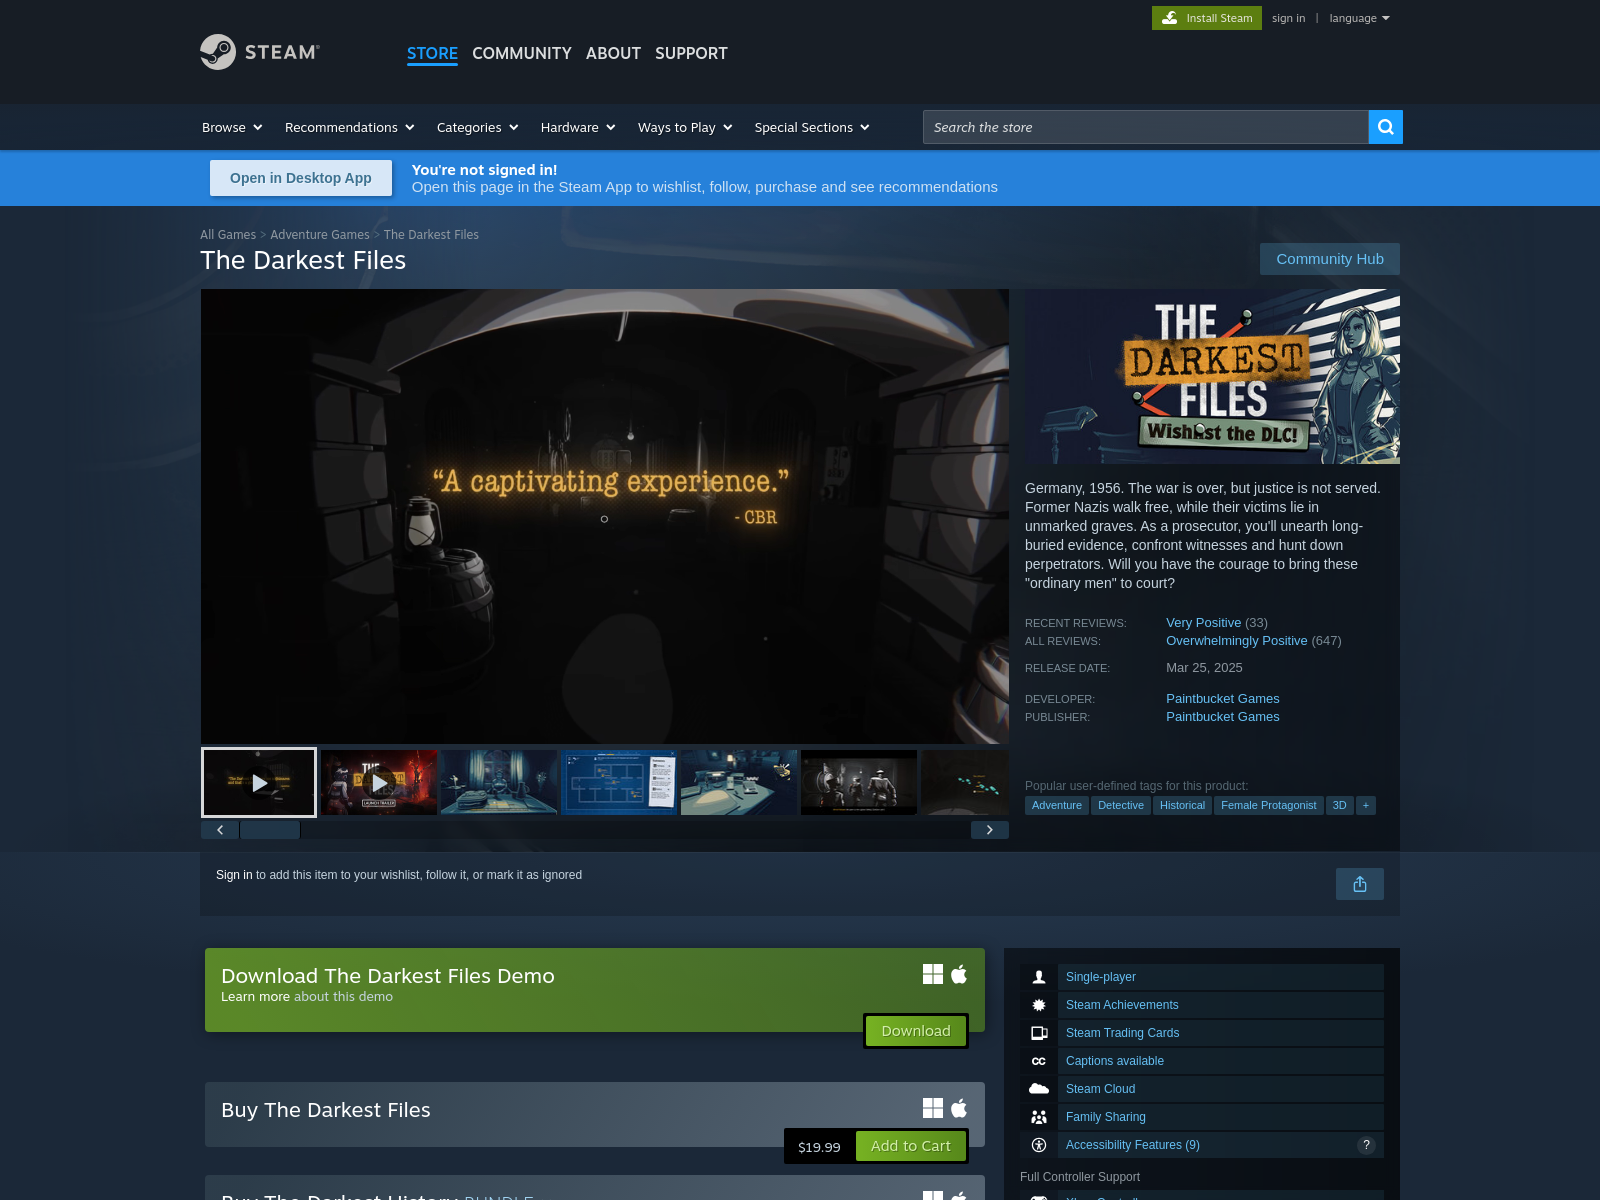Viewport: 1600px width, 1200px height.
Task: Expand the Categories dropdown
Action: pos(478,127)
